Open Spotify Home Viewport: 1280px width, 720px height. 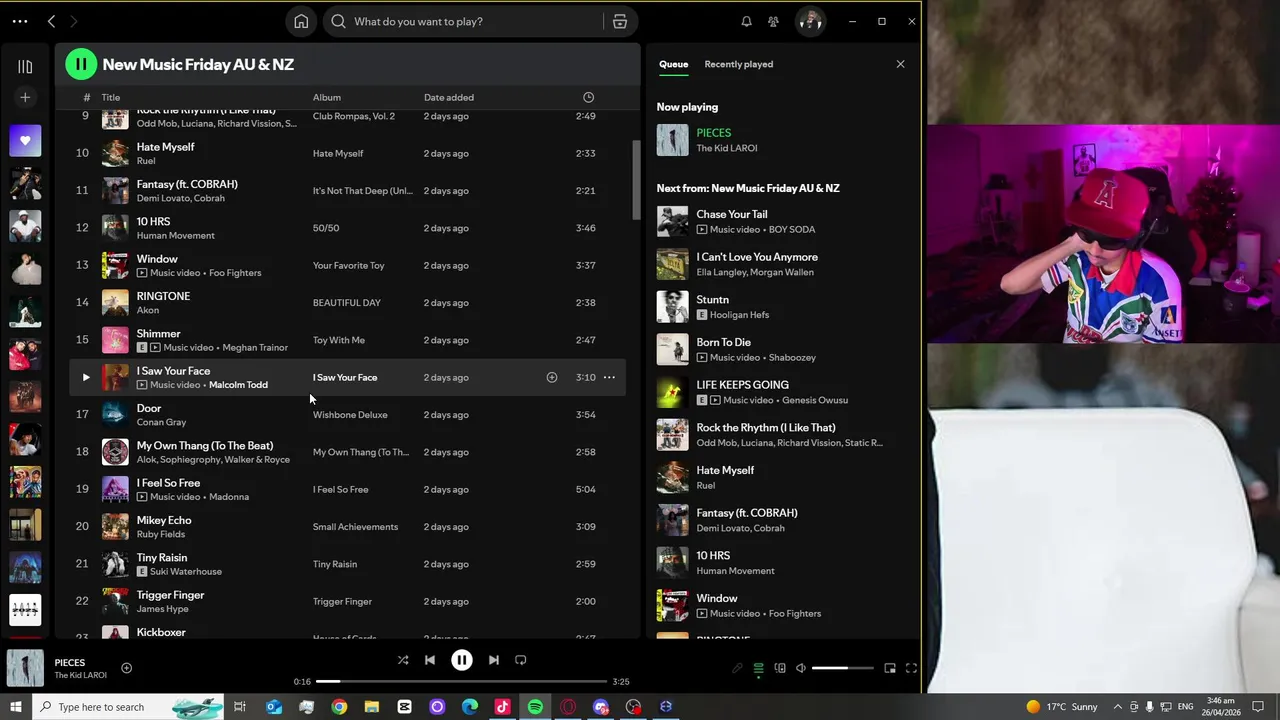click(301, 21)
